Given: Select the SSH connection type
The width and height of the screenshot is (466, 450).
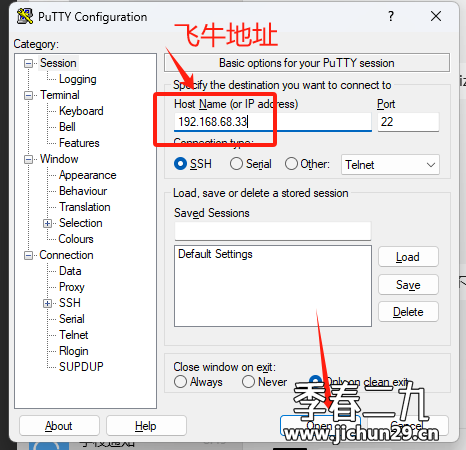Looking at the screenshot, I should [x=180, y=164].
